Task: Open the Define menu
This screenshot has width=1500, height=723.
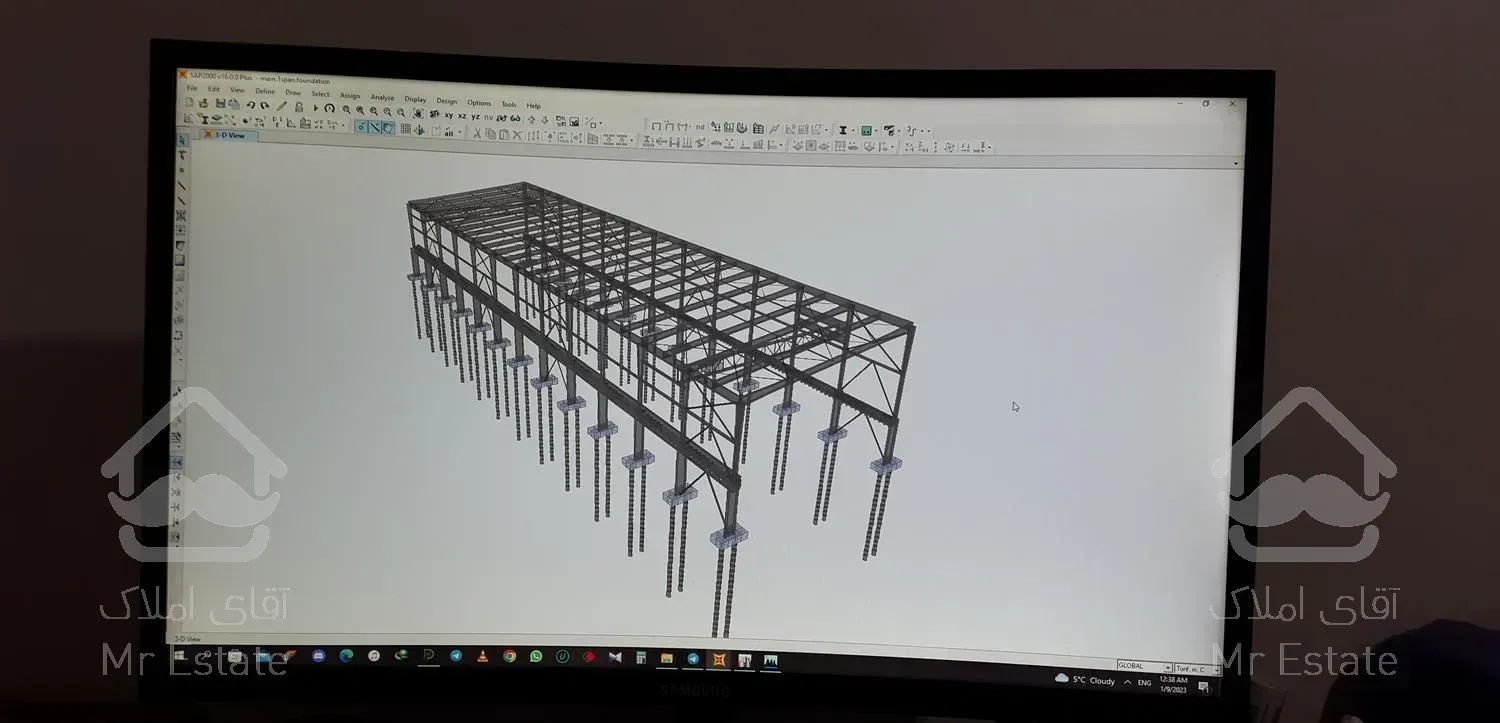Action: tap(264, 91)
